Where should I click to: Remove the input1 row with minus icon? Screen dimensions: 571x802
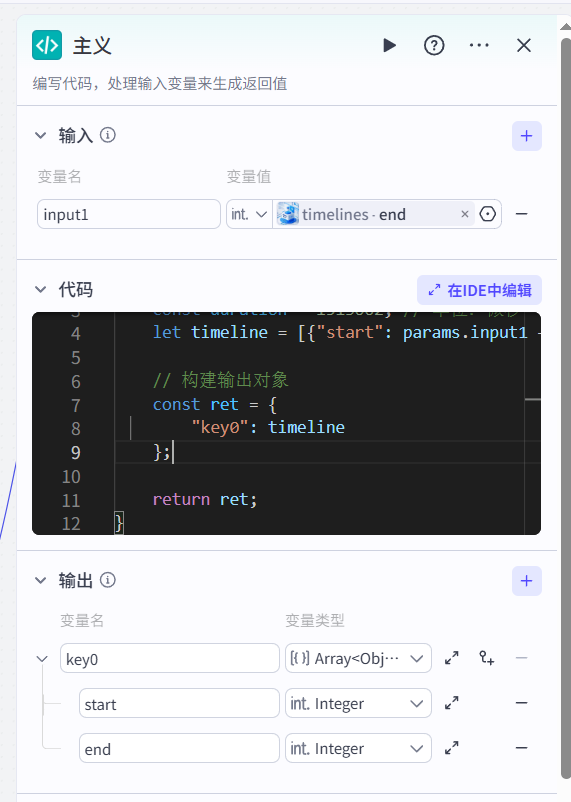tap(521, 214)
